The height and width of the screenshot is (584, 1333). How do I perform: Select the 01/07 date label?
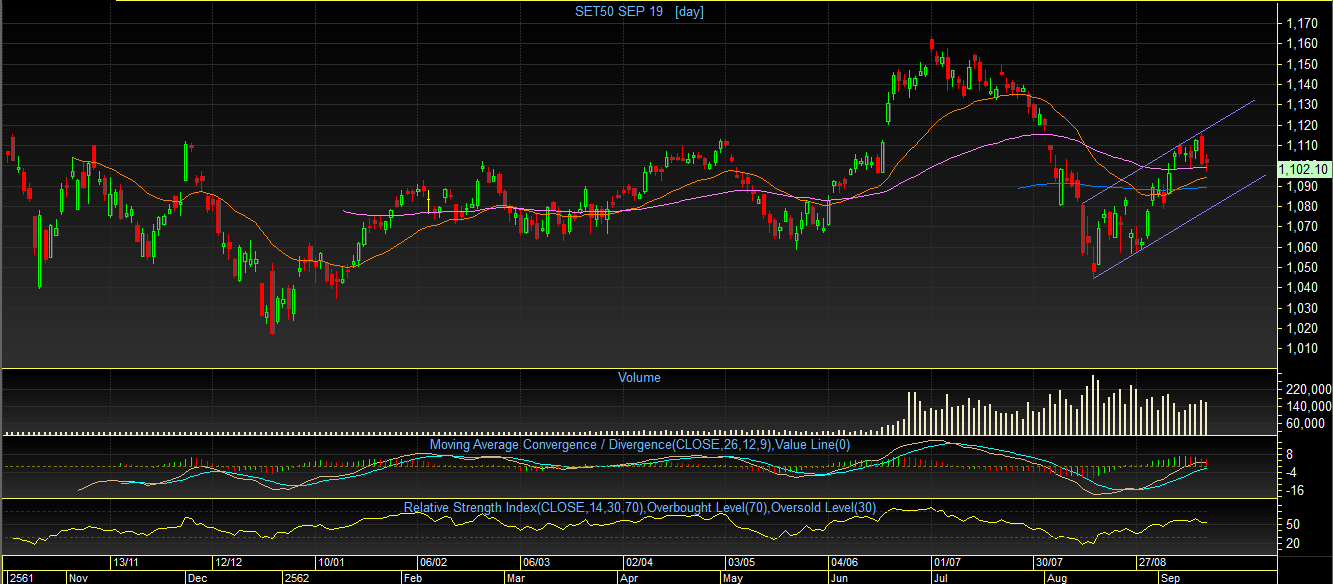946,563
